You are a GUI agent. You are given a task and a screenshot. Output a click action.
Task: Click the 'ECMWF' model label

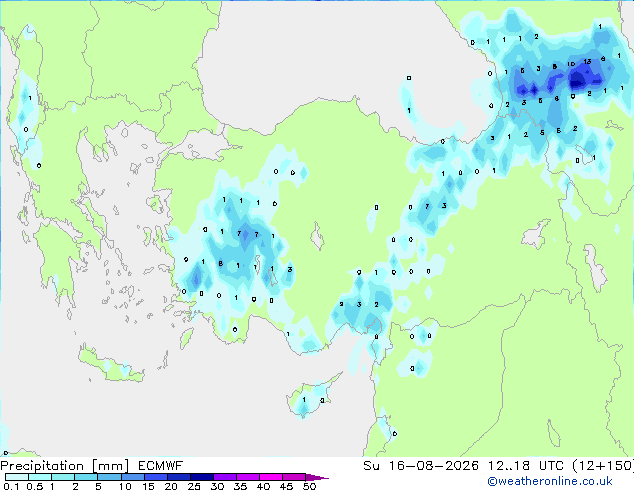[161, 466]
